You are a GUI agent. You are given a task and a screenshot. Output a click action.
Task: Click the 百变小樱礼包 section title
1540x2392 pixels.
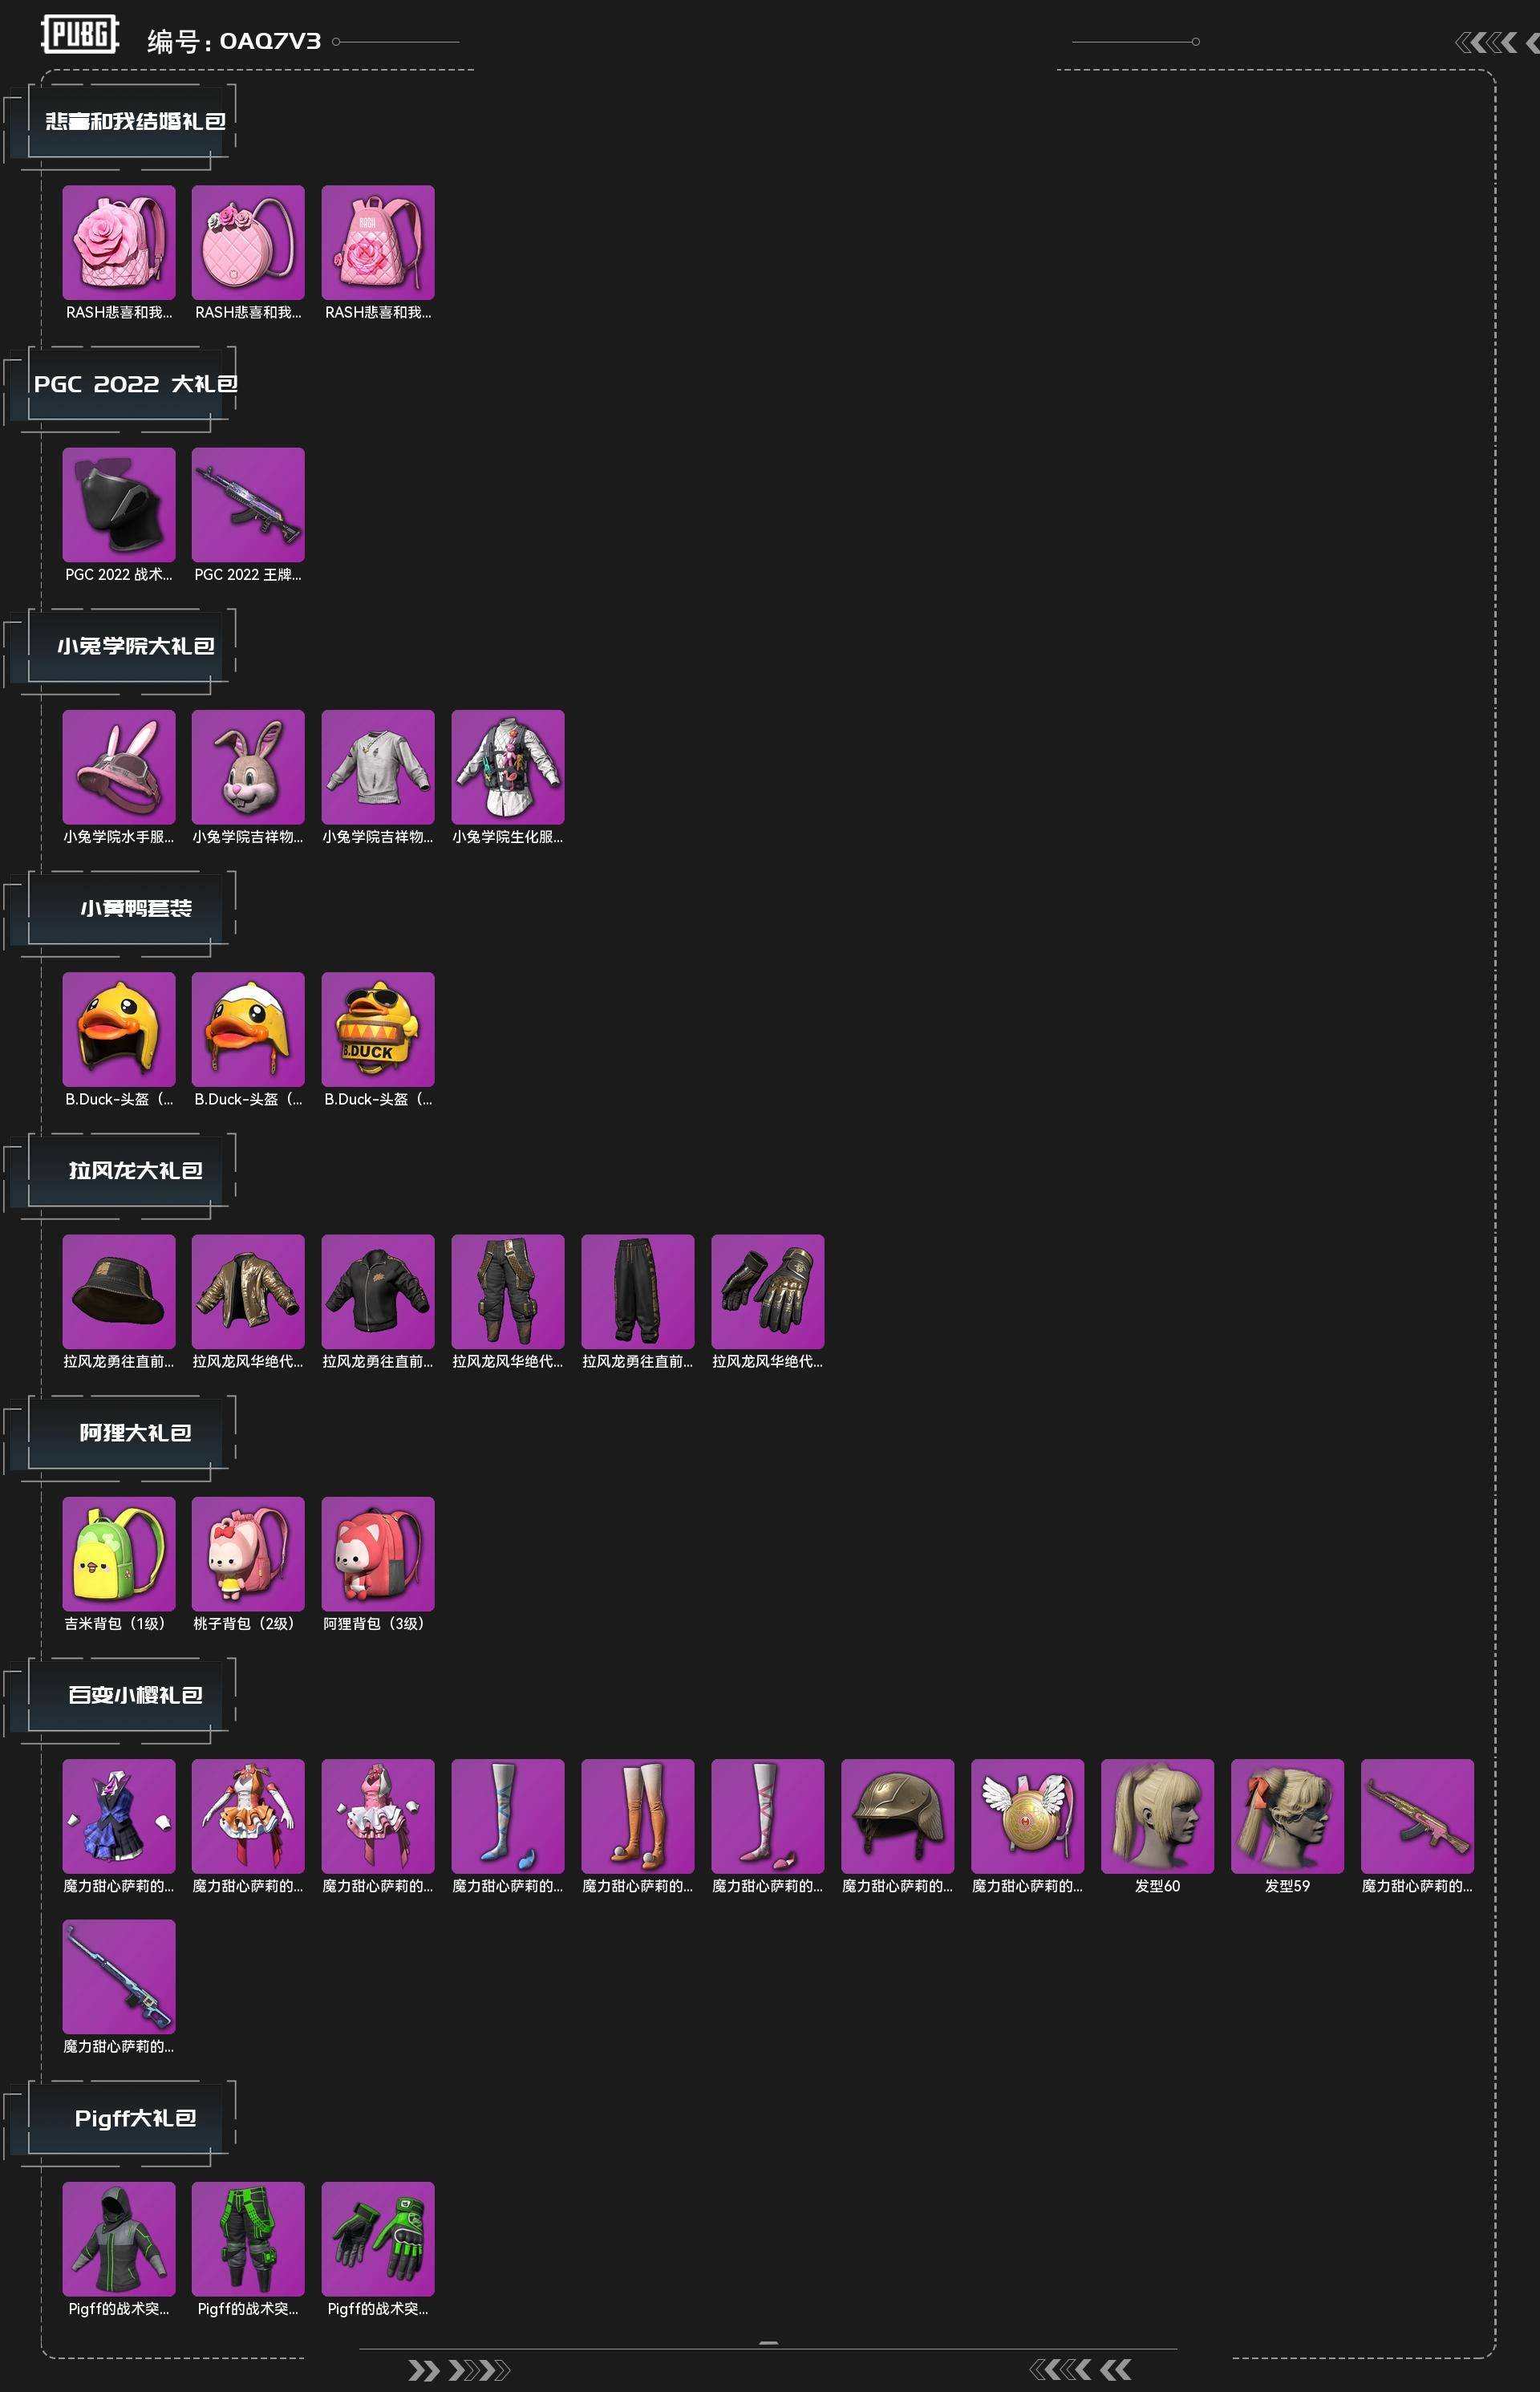pos(135,1695)
